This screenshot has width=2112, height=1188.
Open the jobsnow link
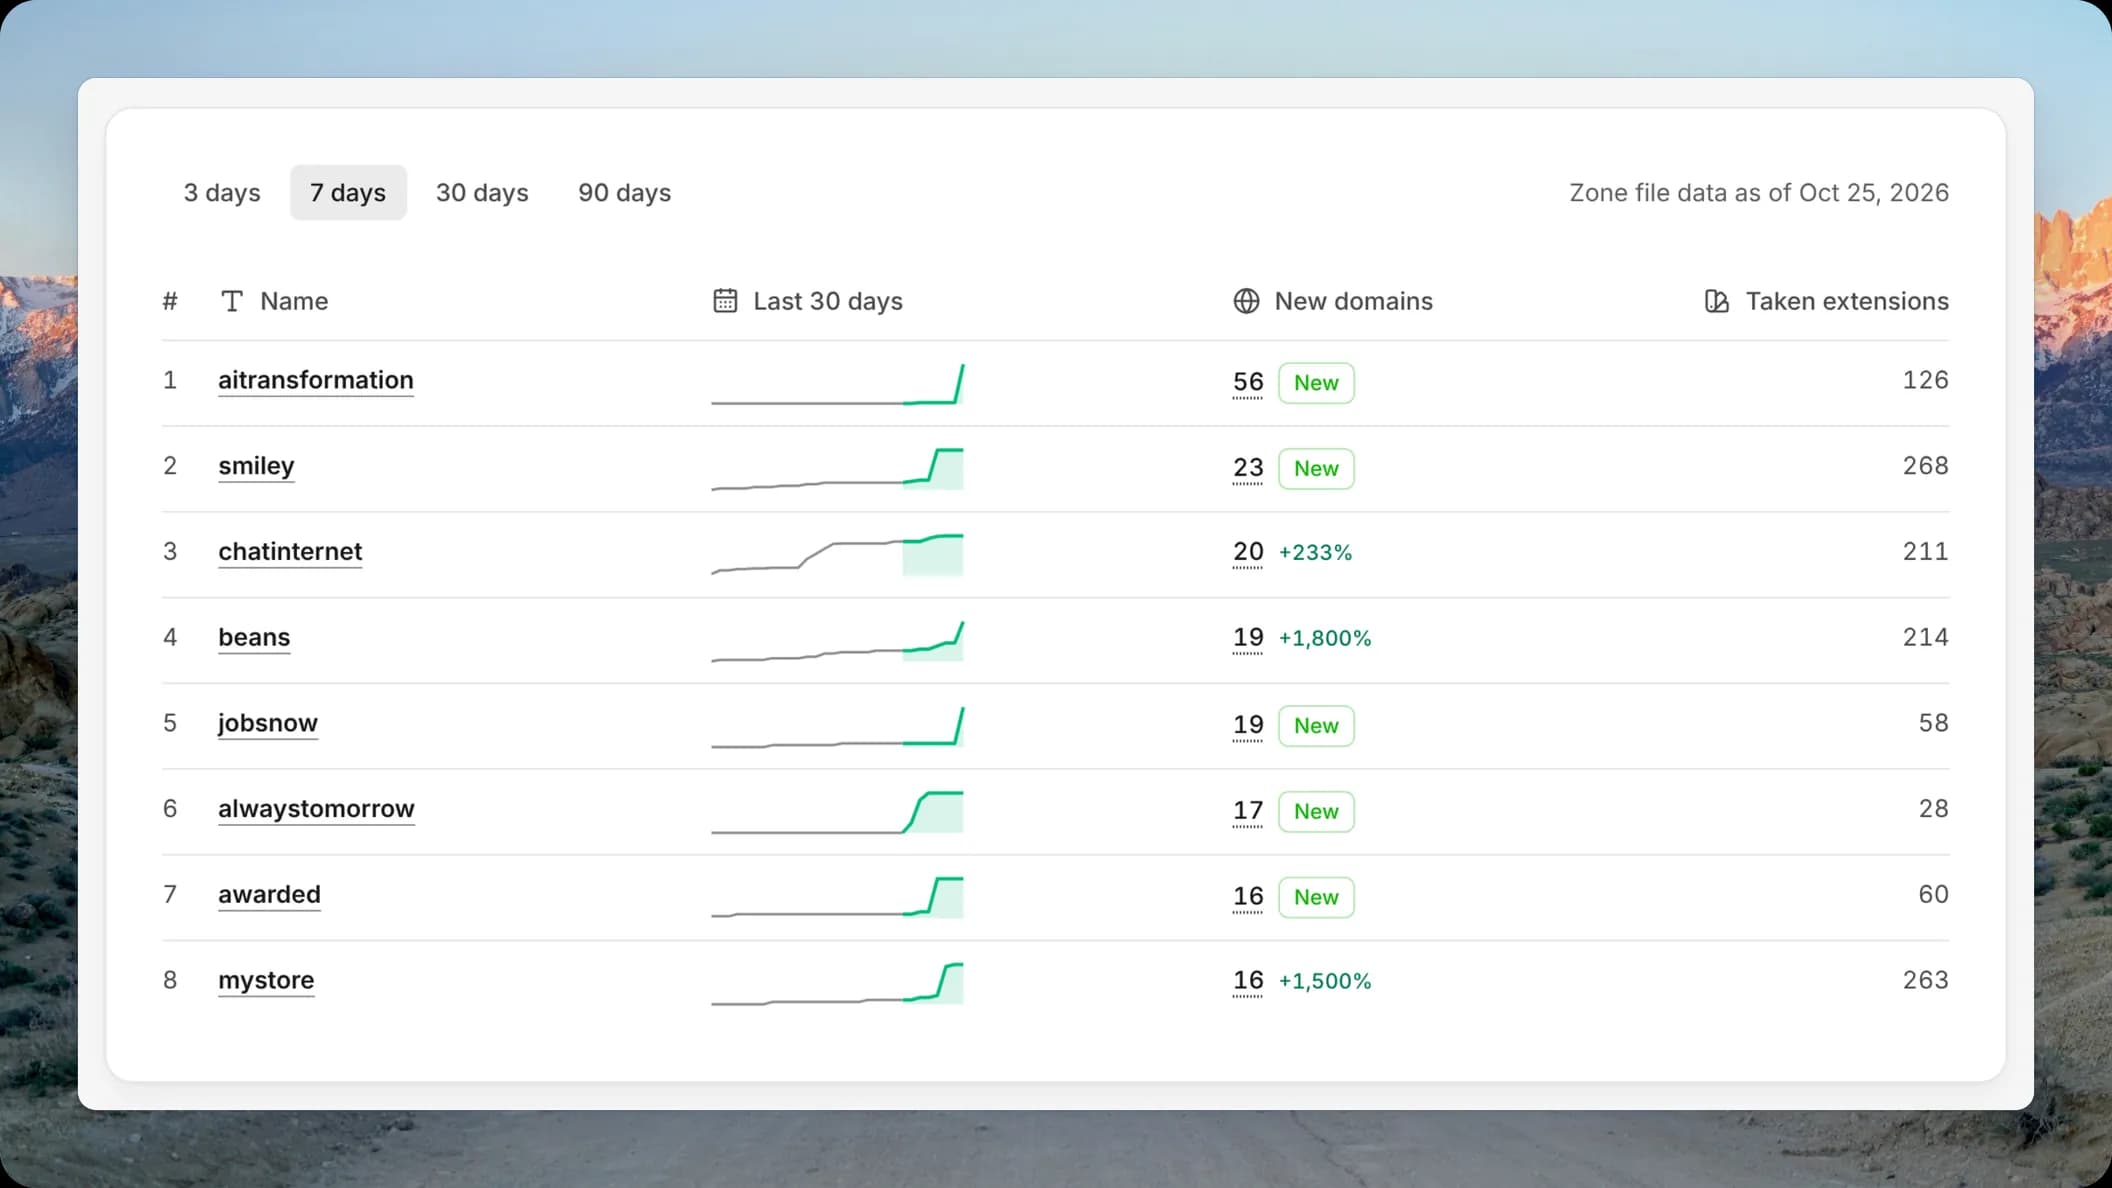[x=268, y=723]
